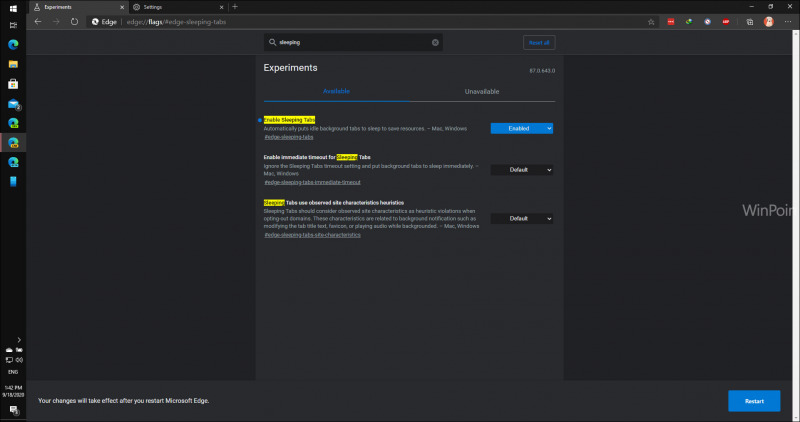Open the volume control in the tray
The width and height of the screenshot is (800, 422).
(x=19, y=360)
